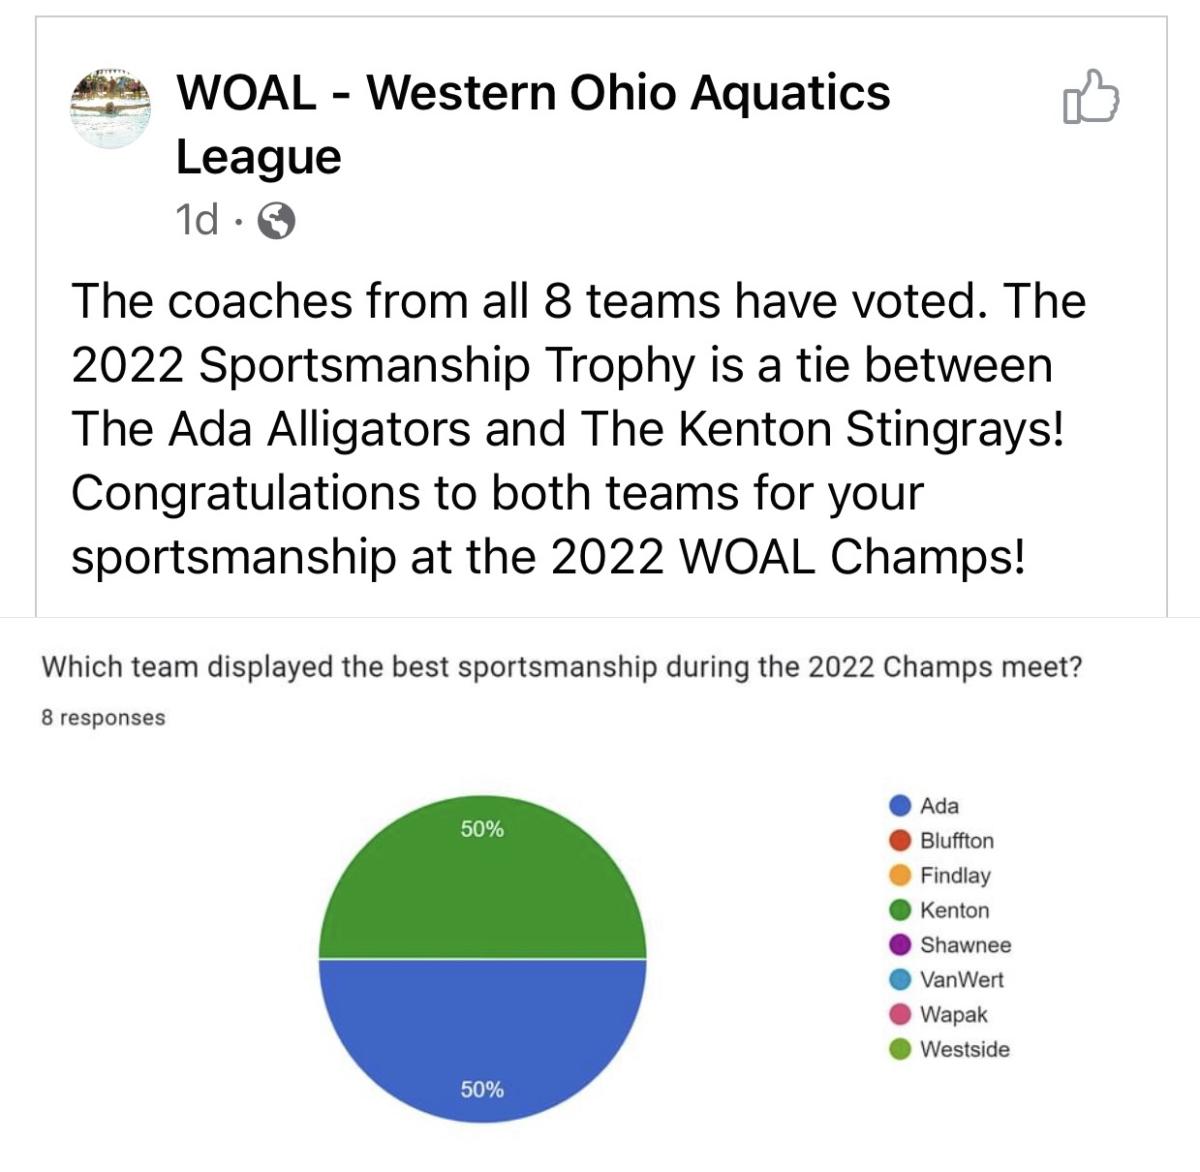Select the pink Wapak legend dot
Viewport: 1200px width, 1172px height.
click(x=900, y=1014)
